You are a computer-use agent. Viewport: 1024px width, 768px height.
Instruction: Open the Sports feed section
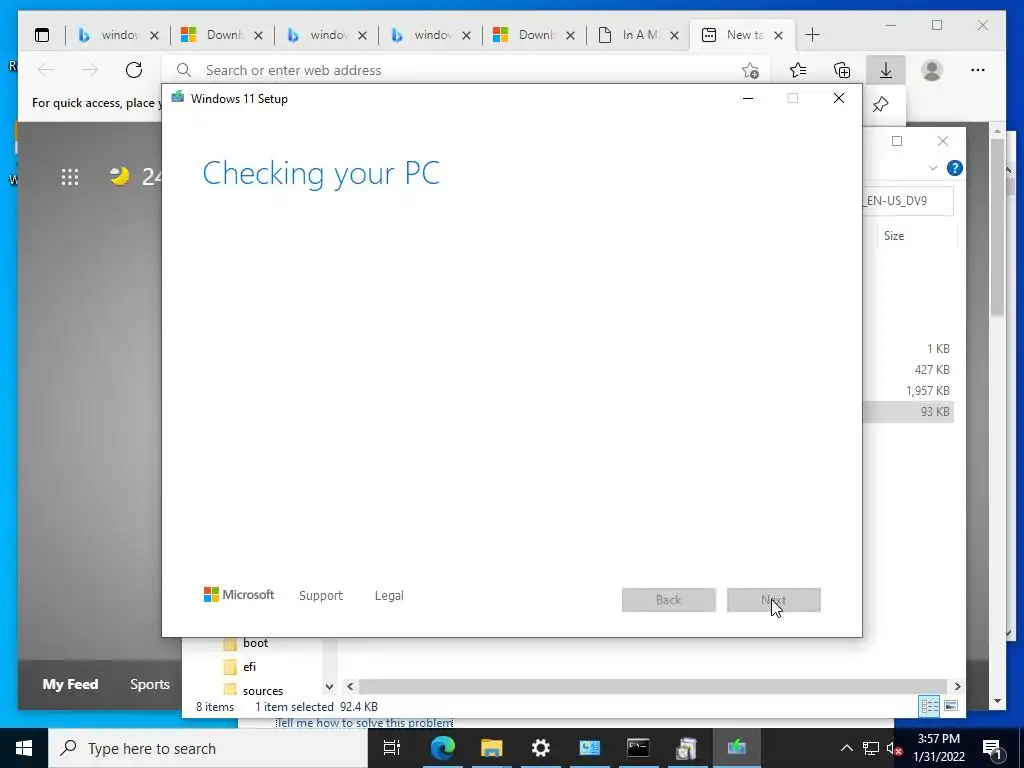click(x=150, y=684)
